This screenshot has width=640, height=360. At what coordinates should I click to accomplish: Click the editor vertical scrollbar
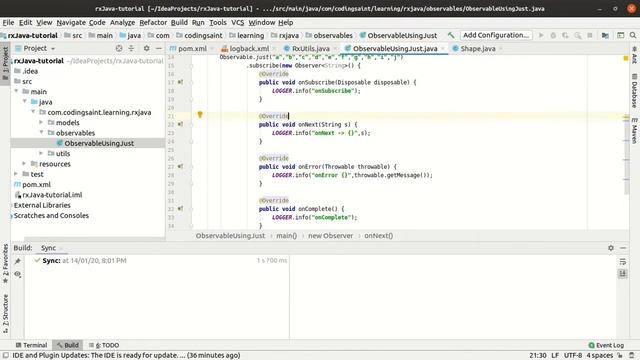[x=627, y=157]
